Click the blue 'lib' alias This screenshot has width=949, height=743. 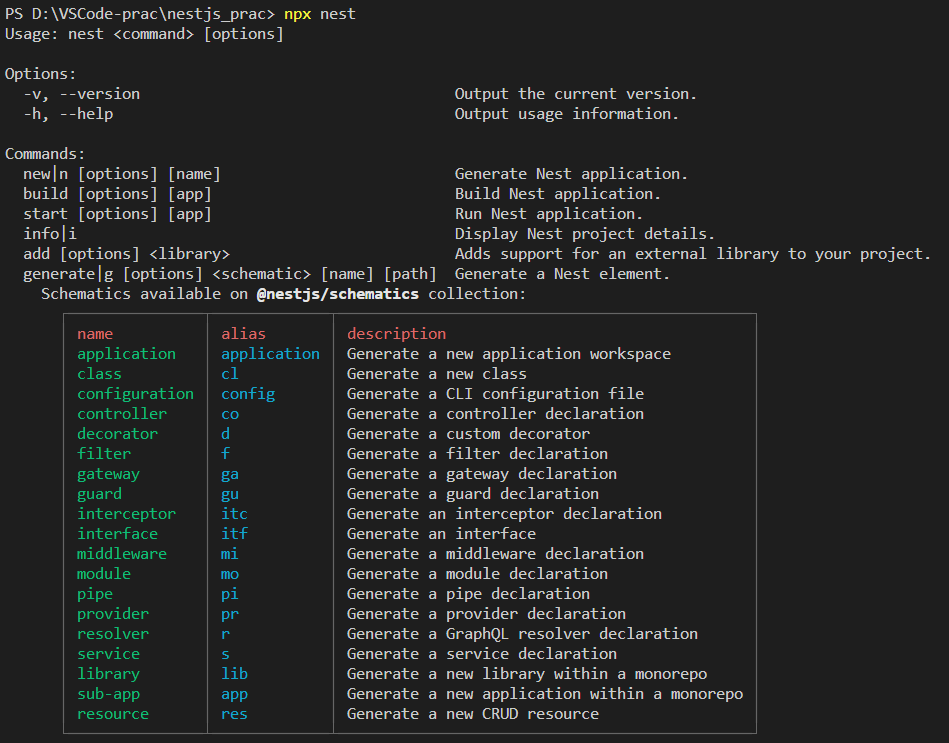(234, 673)
